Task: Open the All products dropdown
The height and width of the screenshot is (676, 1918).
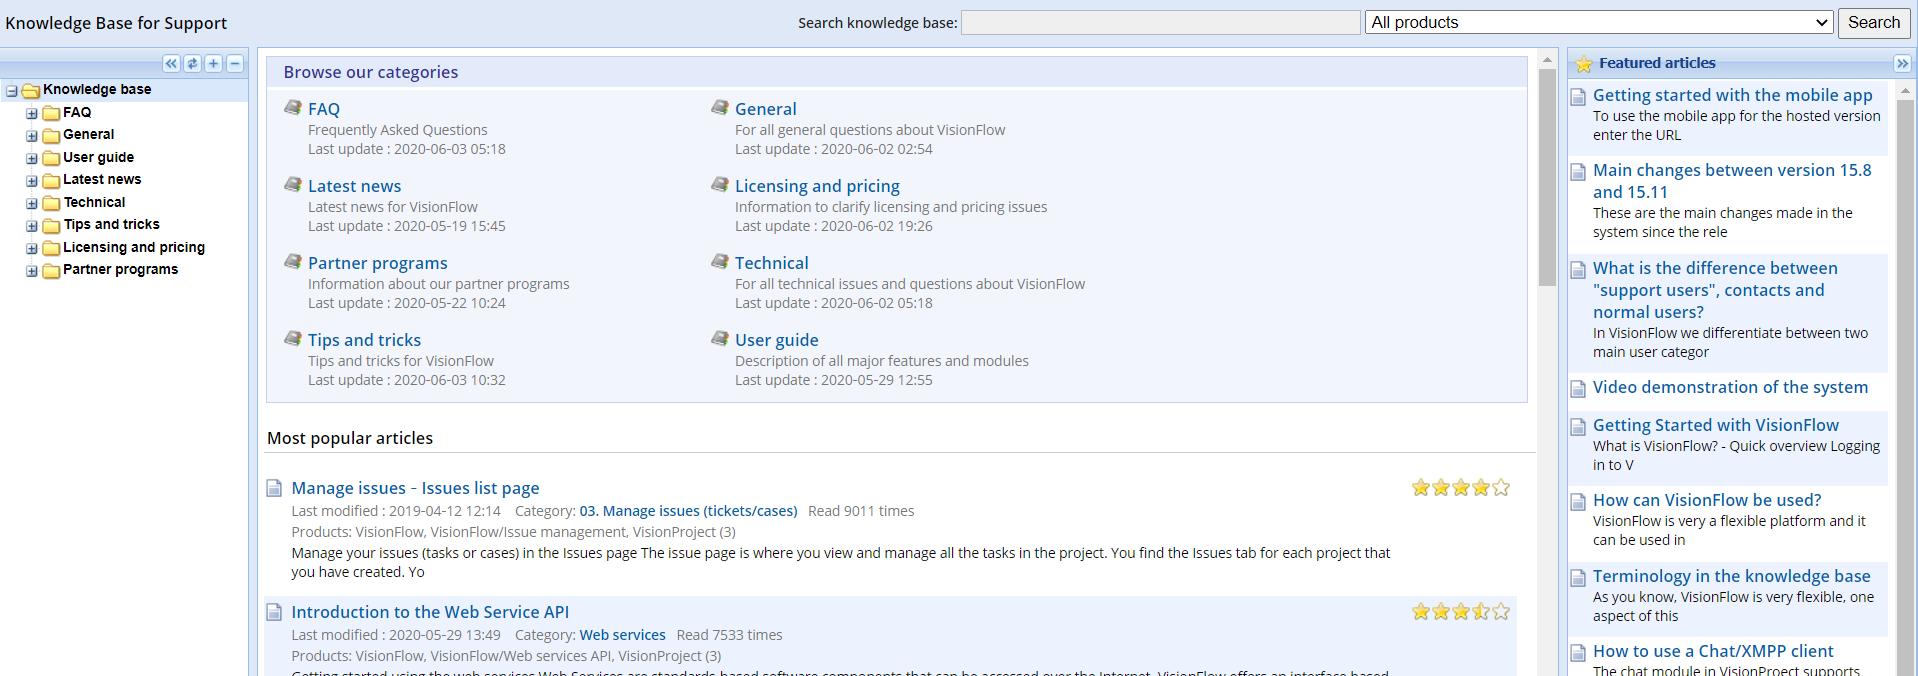Action: [x=1599, y=22]
